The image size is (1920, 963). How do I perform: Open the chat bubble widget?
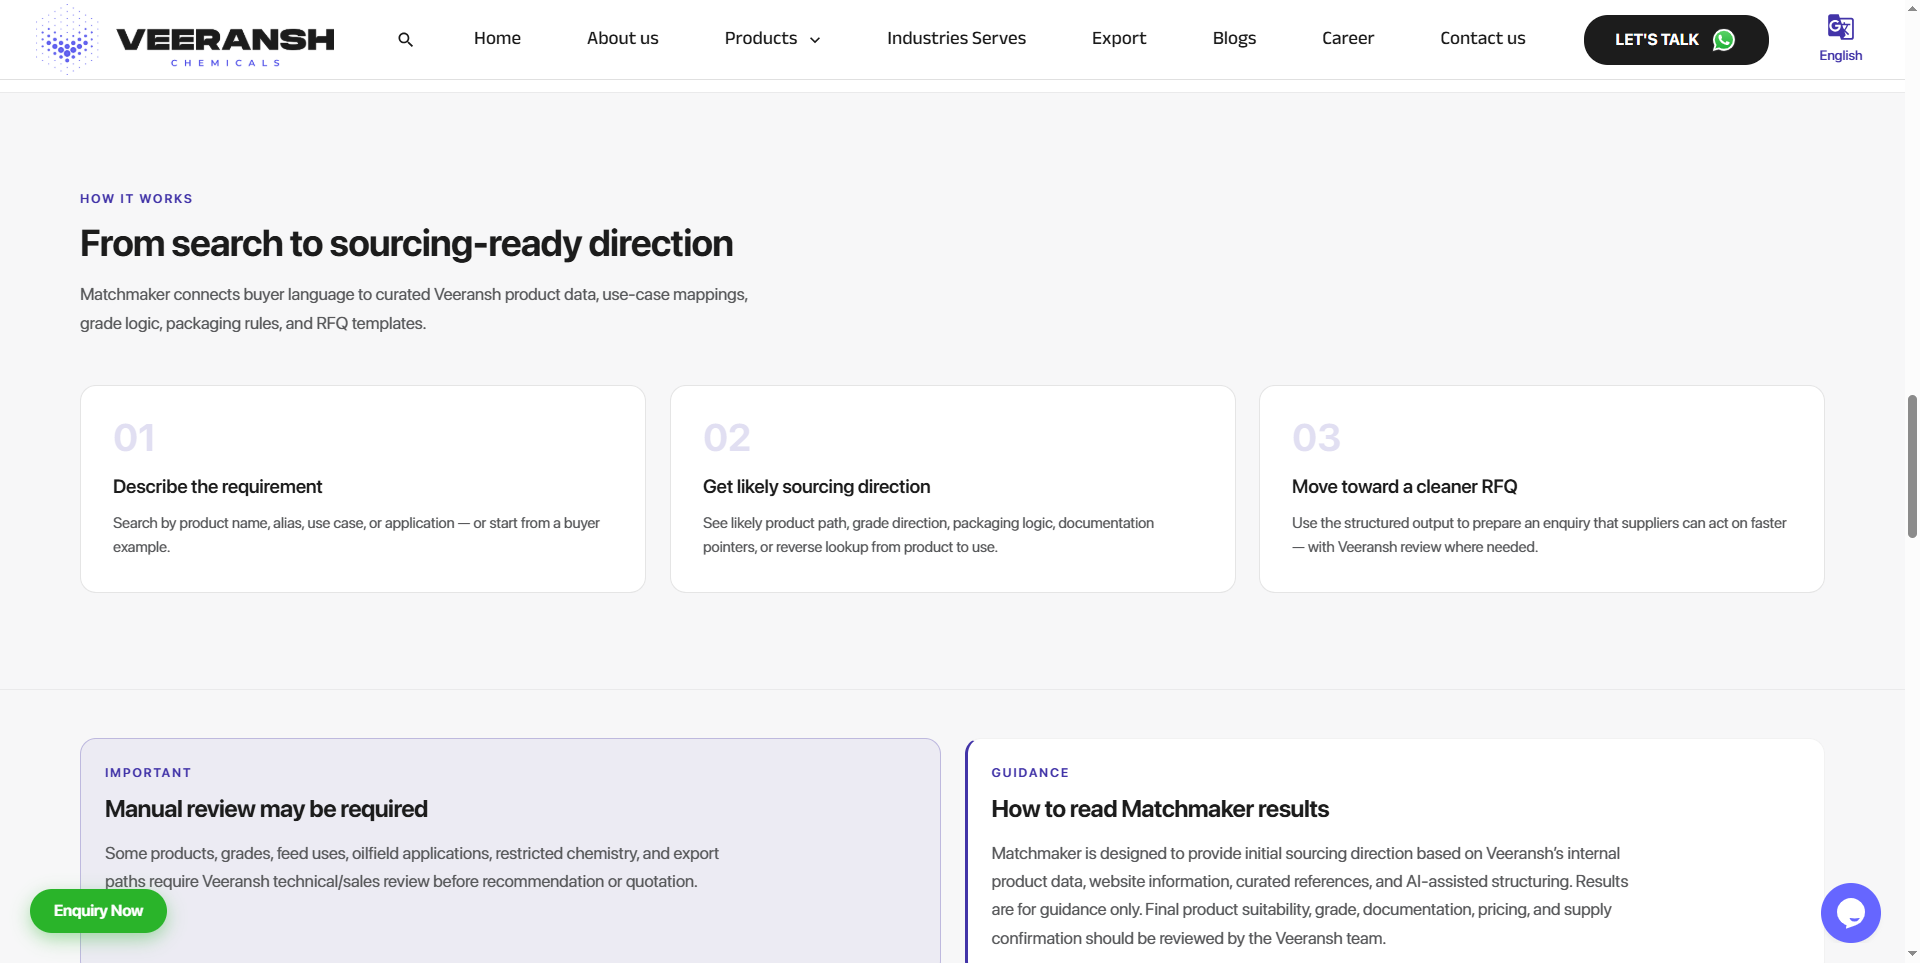click(1850, 912)
